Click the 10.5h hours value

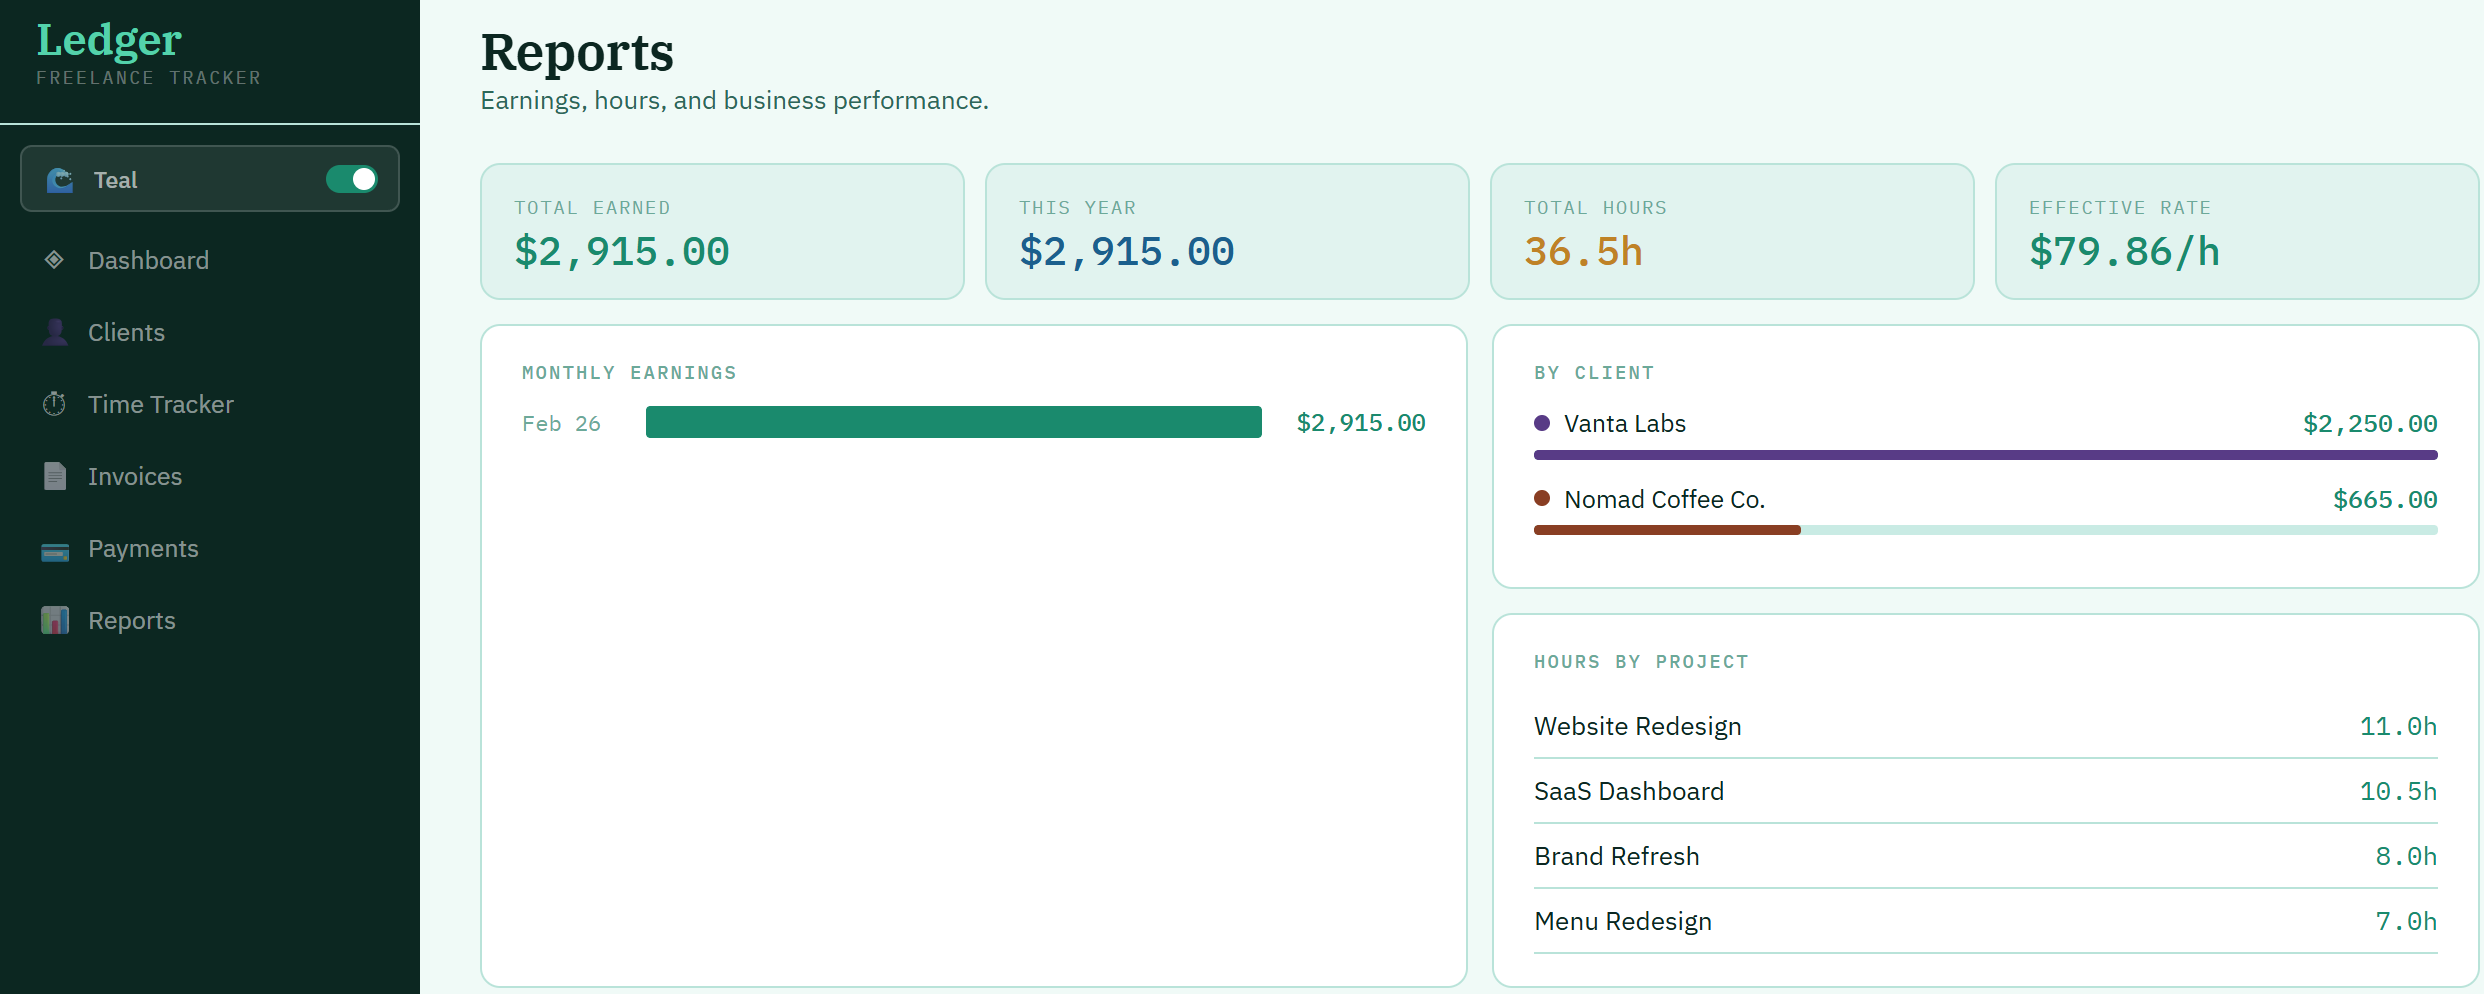pyautogui.click(x=2398, y=791)
